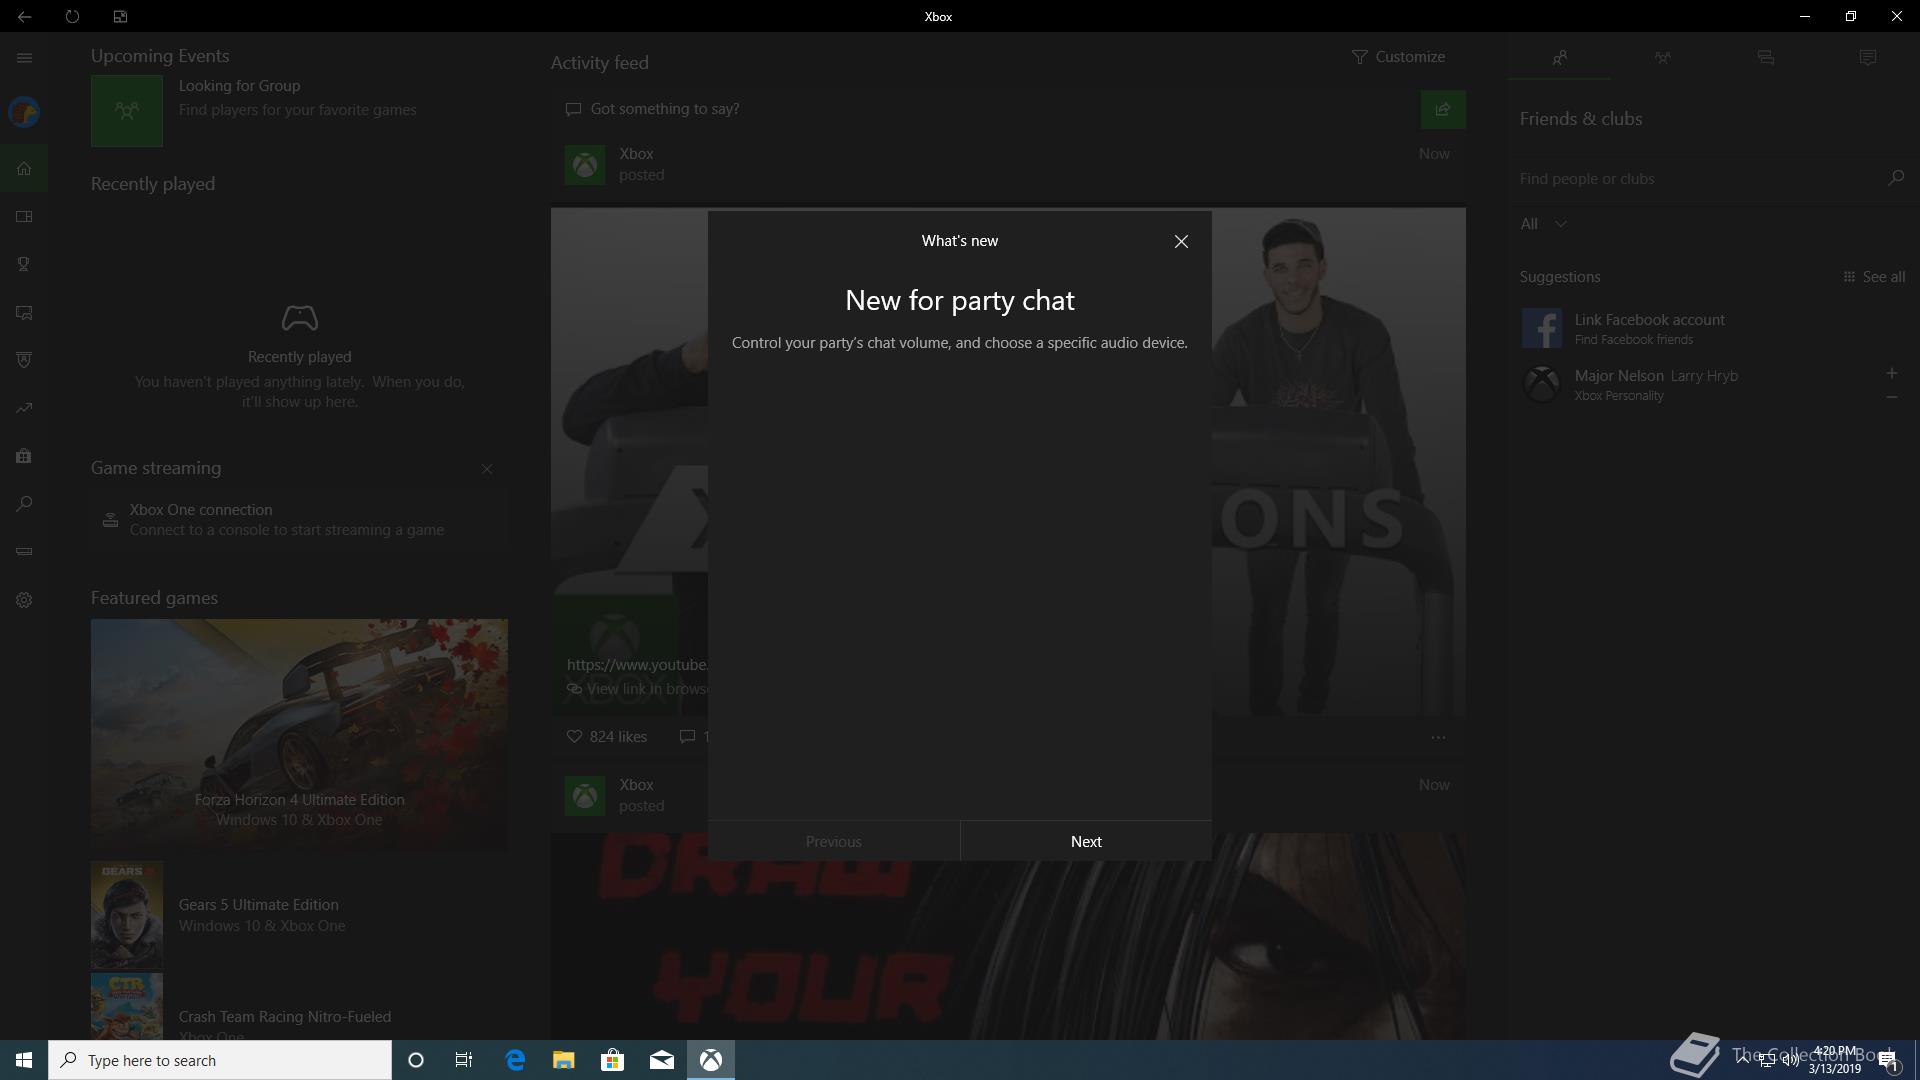
Task: Open Mail app from taskbar
Action: [x=662, y=1060]
